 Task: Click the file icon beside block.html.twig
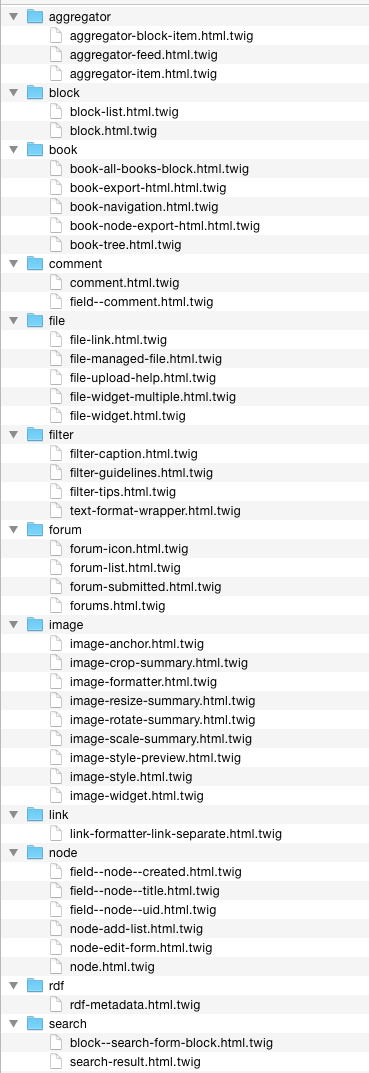tap(57, 130)
